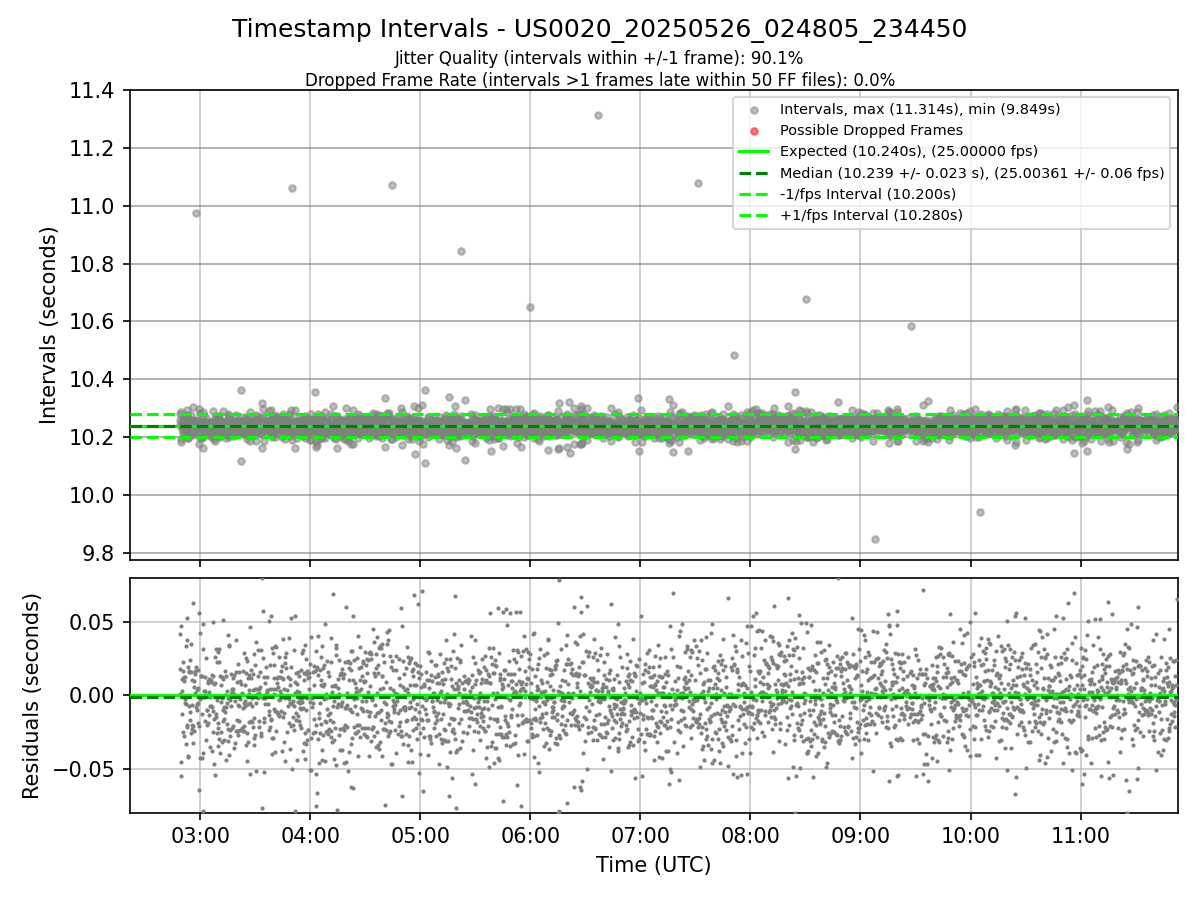Click the minimum interval data point near 9.85 seconds
The height and width of the screenshot is (900, 1200).
click(875, 539)
